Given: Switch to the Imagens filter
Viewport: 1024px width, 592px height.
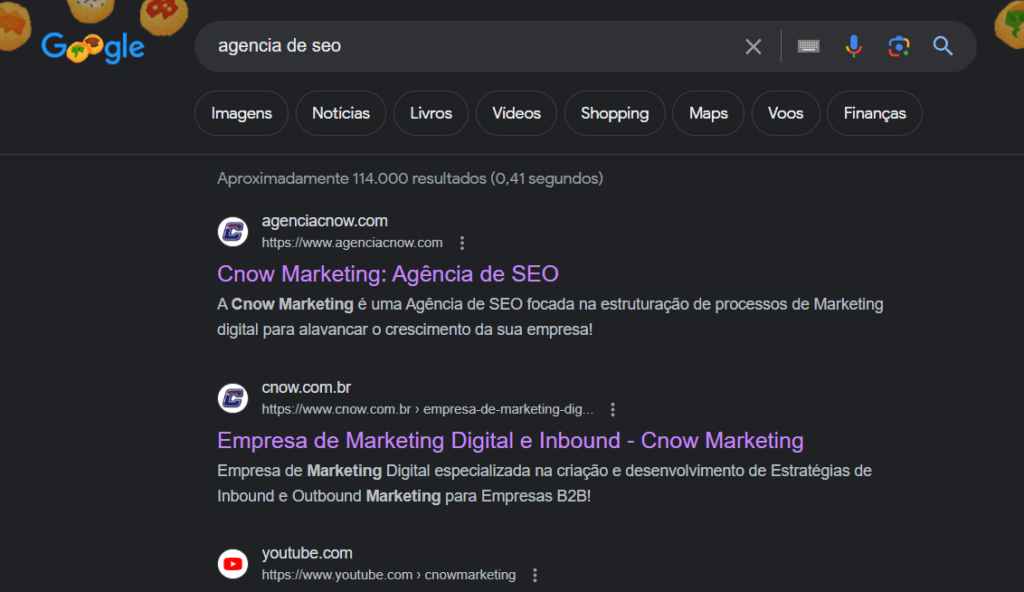Looking at the screenshot, I should coord(242,113).
